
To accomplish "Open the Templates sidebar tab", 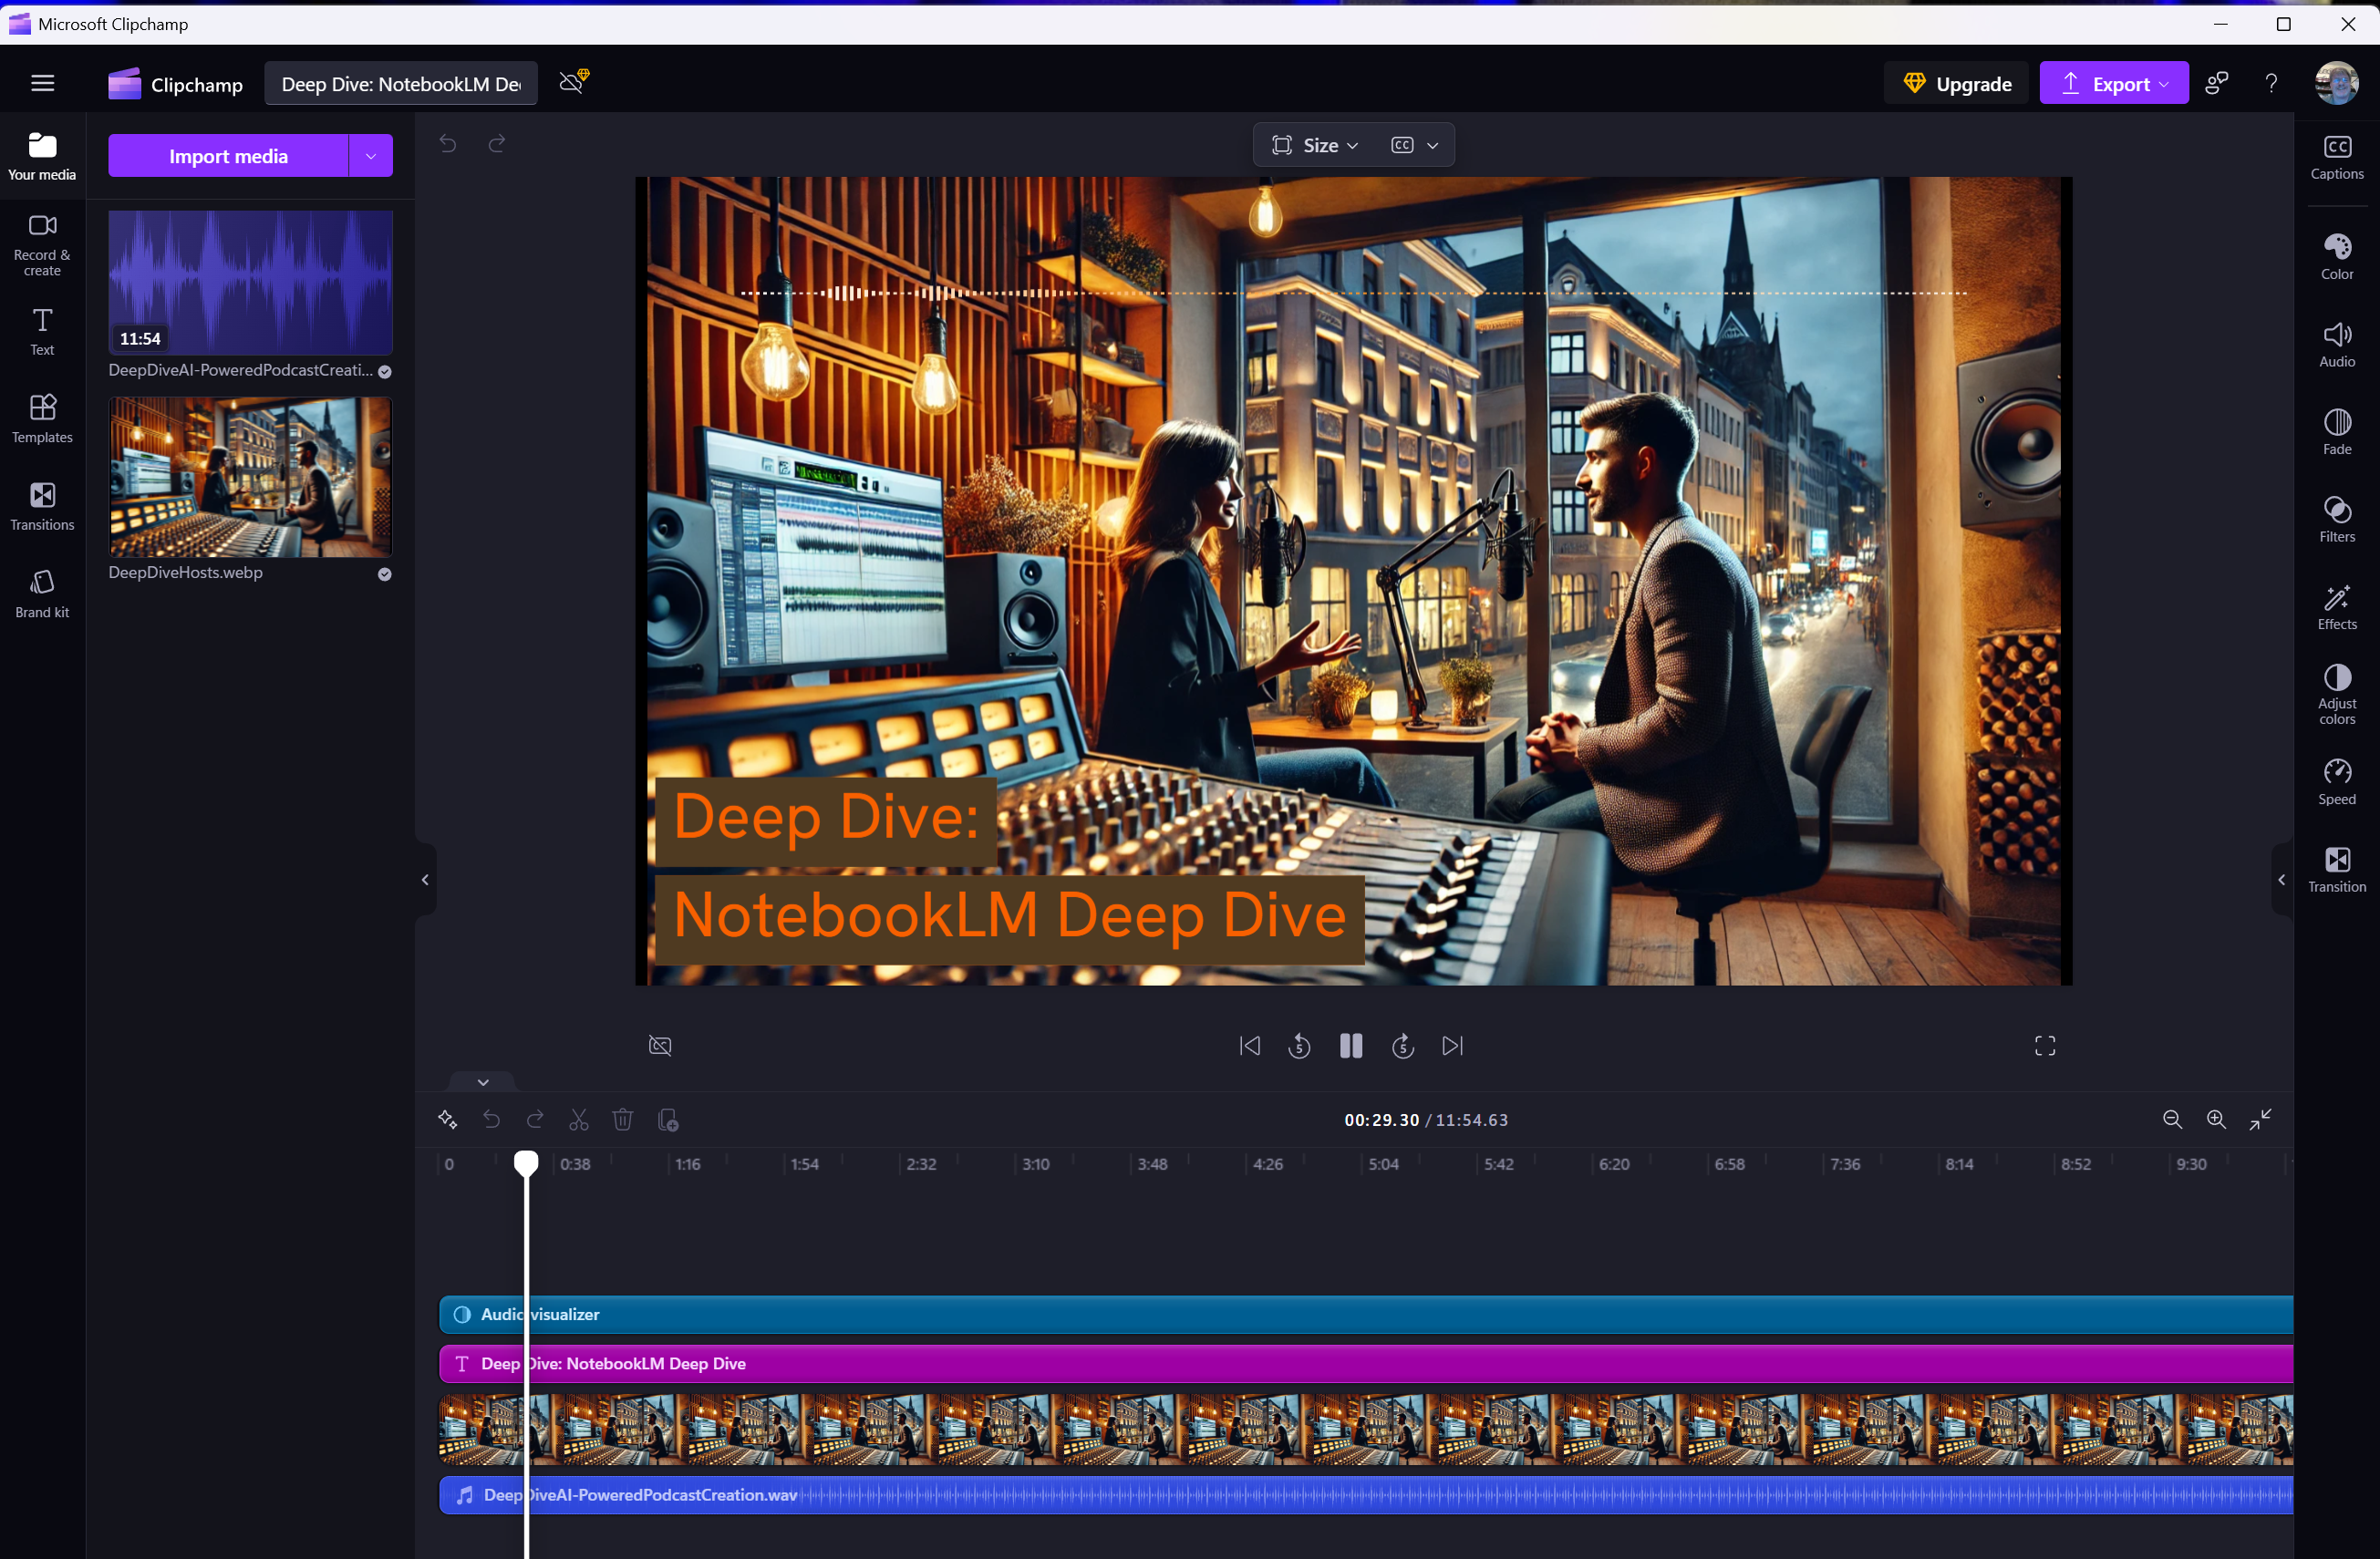I will (42, 419).
